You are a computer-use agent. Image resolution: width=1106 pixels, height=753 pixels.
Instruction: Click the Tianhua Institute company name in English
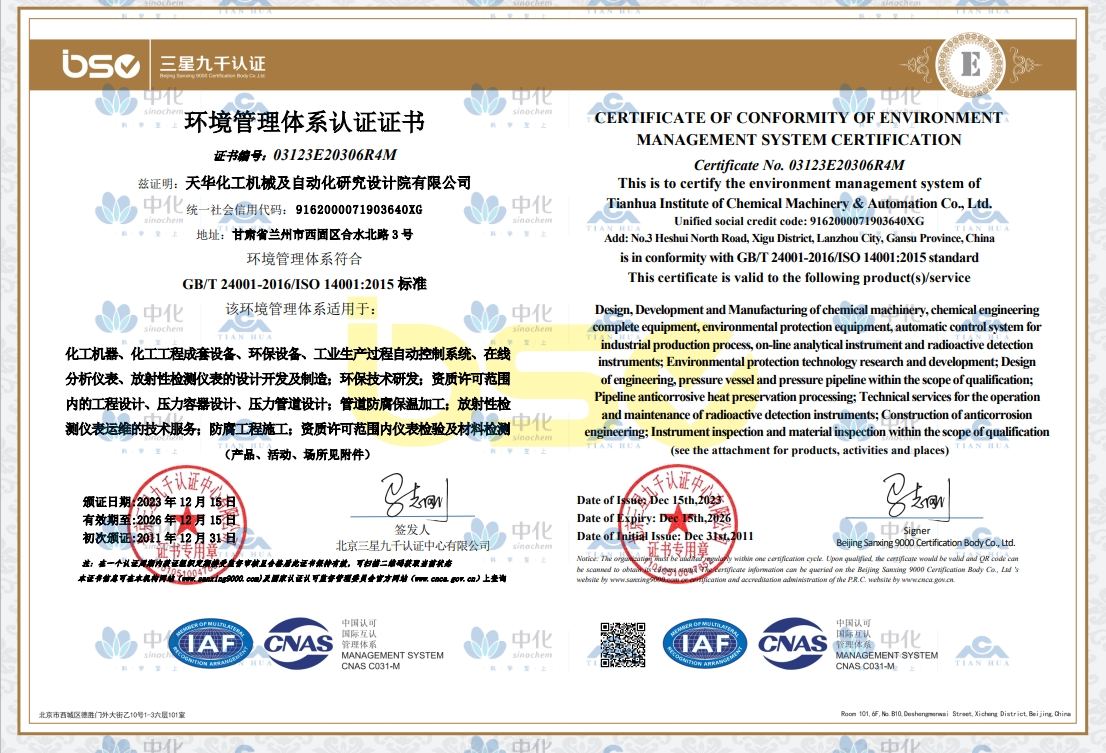[x=798, y=202]
